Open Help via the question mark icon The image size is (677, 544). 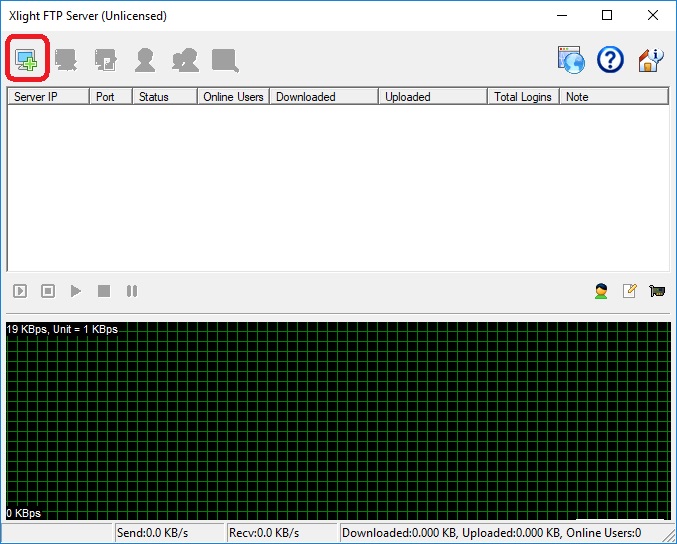[x=610, y=60]
